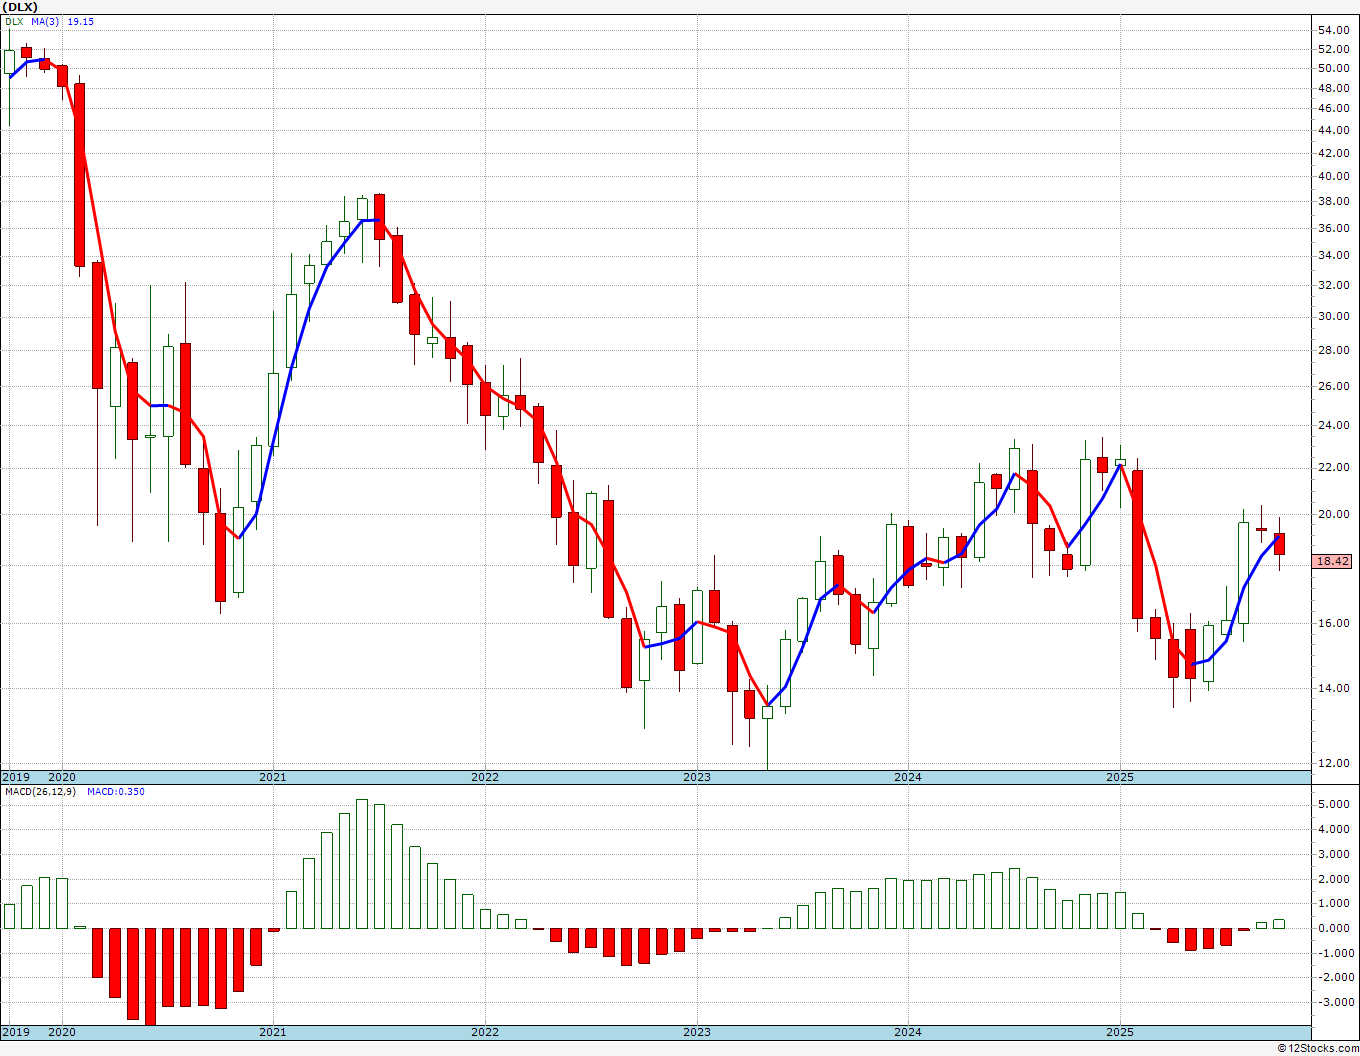
Task: Click the 12.00 price axis label
Action: click(x=1333, y=764)
